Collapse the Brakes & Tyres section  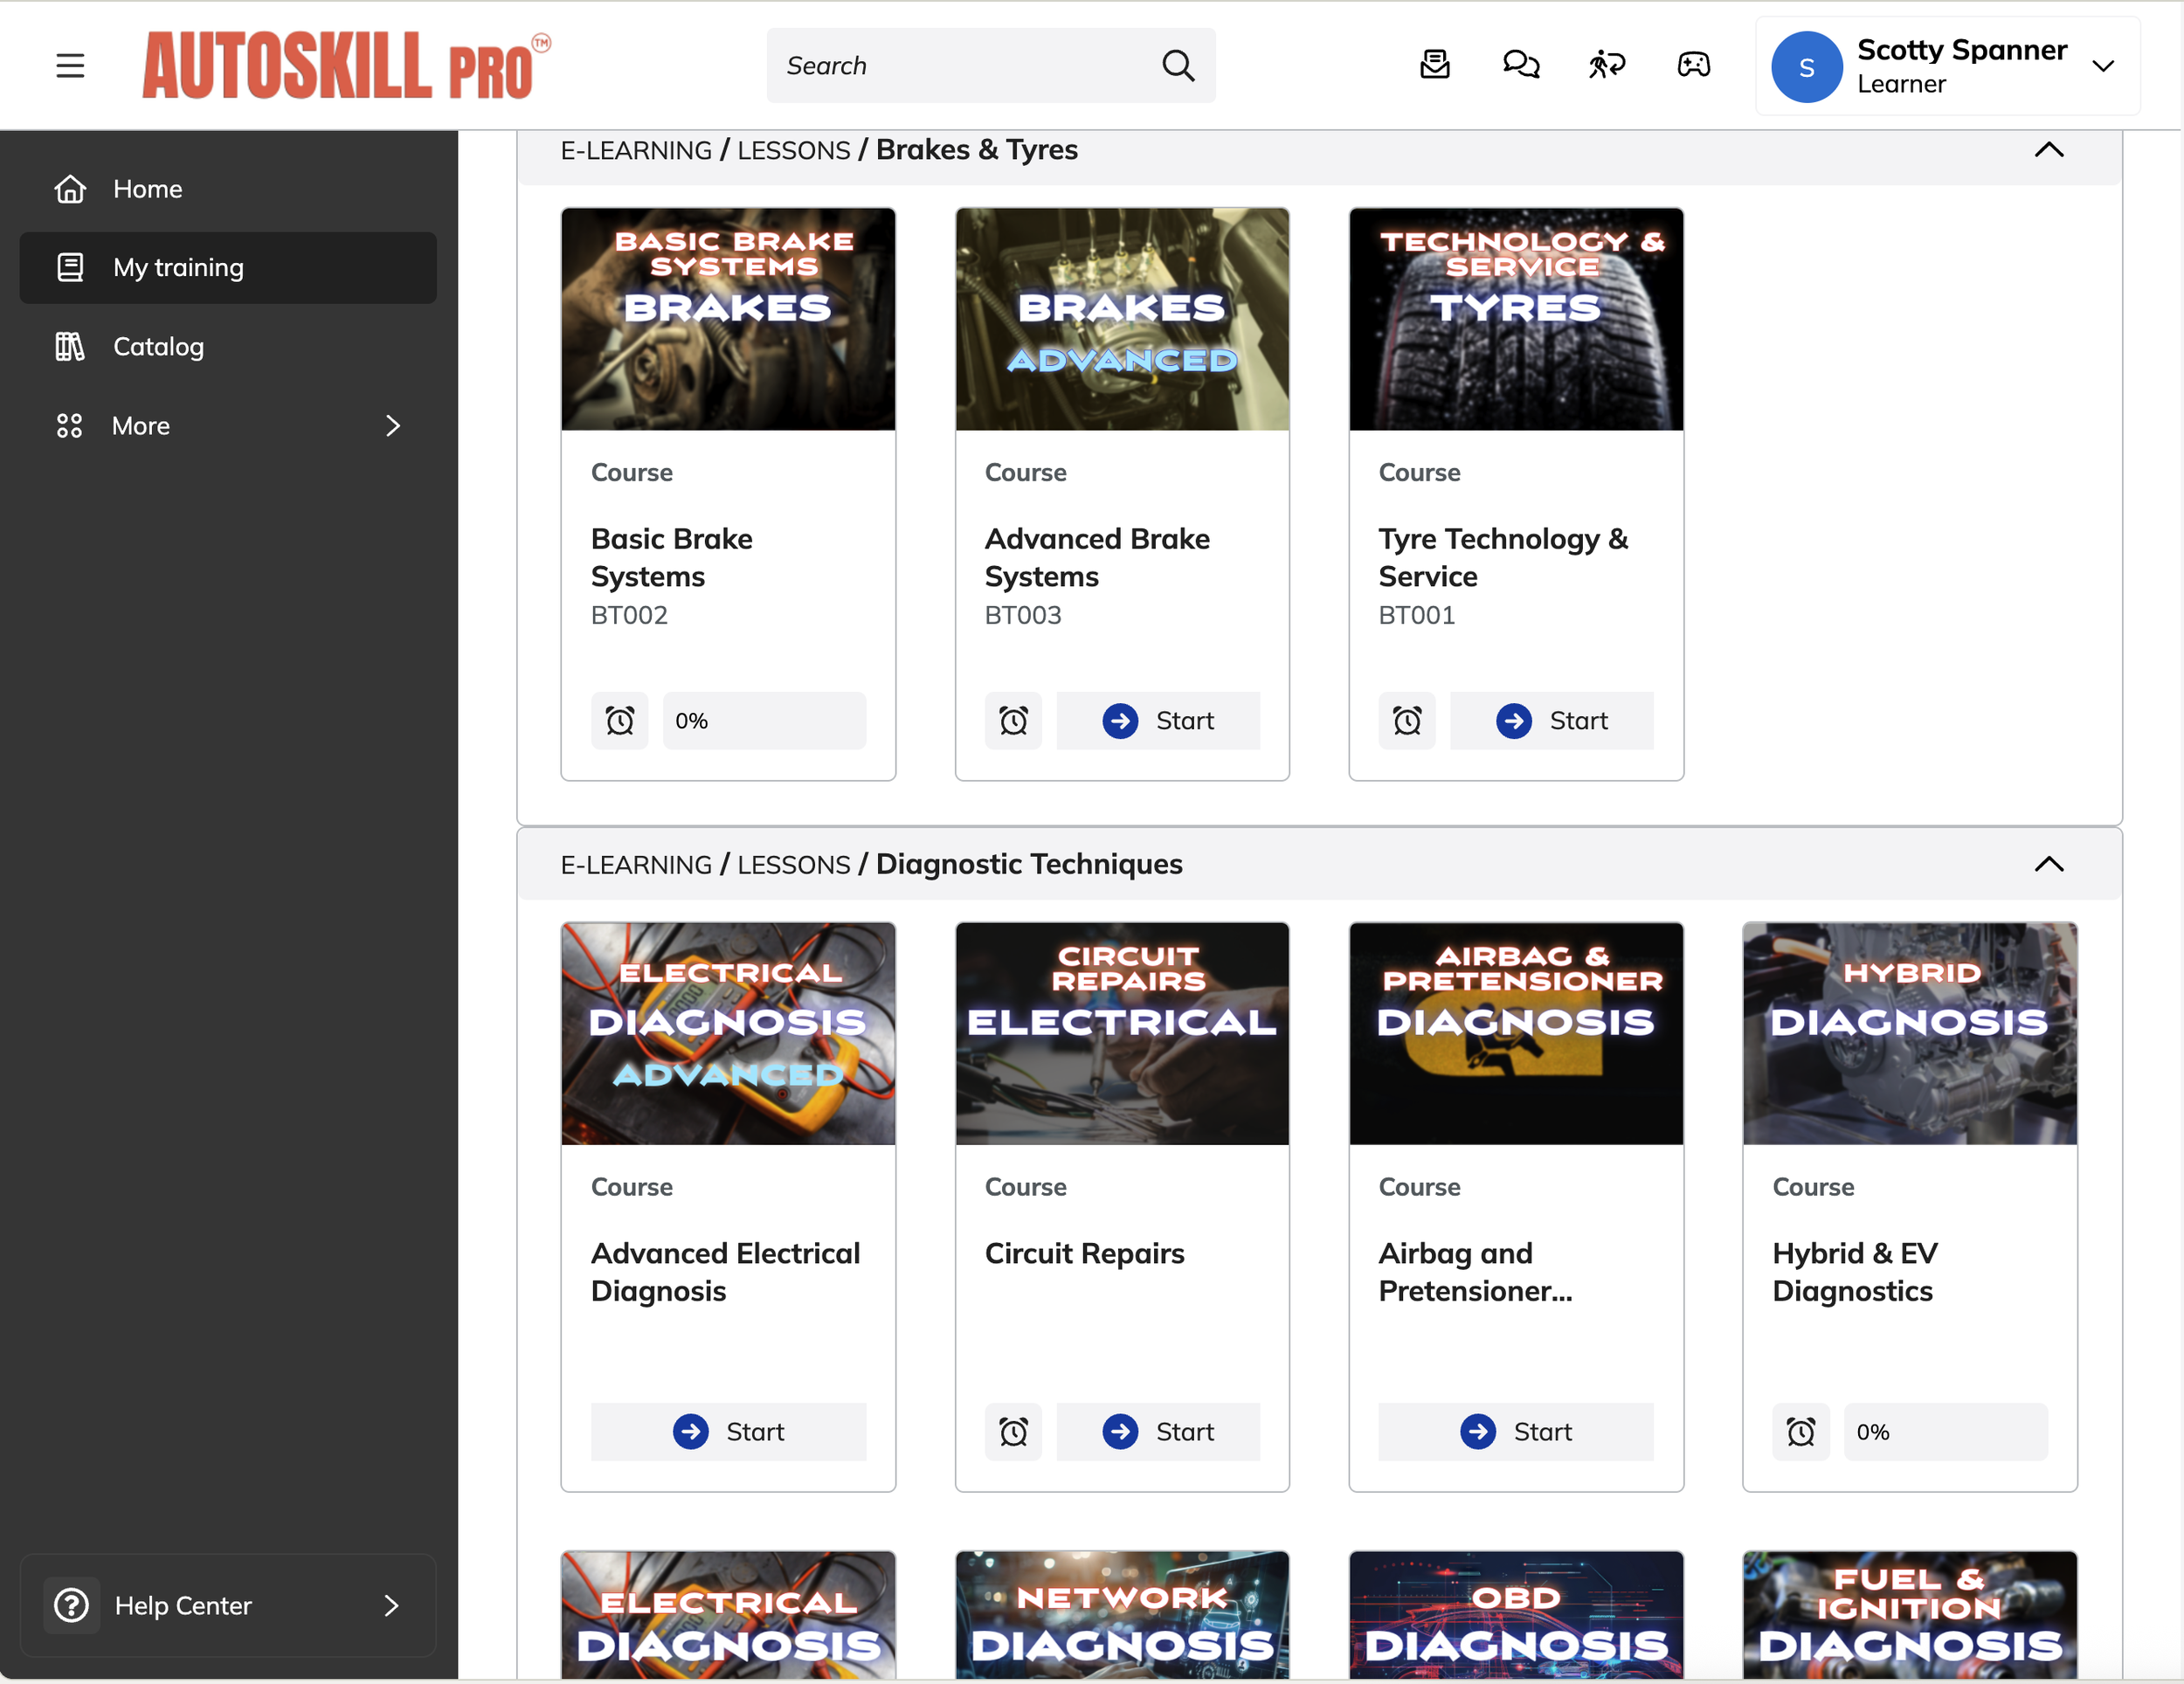(x=2048, y=150)
